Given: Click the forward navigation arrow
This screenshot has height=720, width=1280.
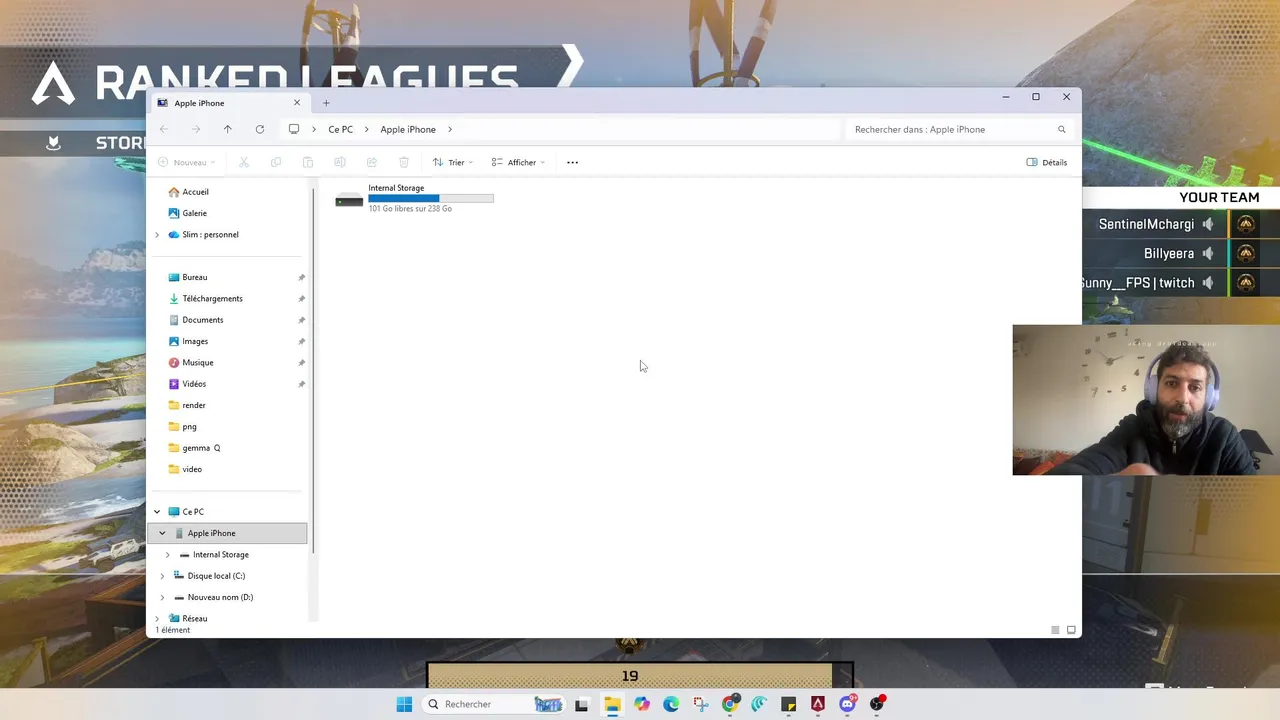Looking at the screenshot, I should point(196,129).
